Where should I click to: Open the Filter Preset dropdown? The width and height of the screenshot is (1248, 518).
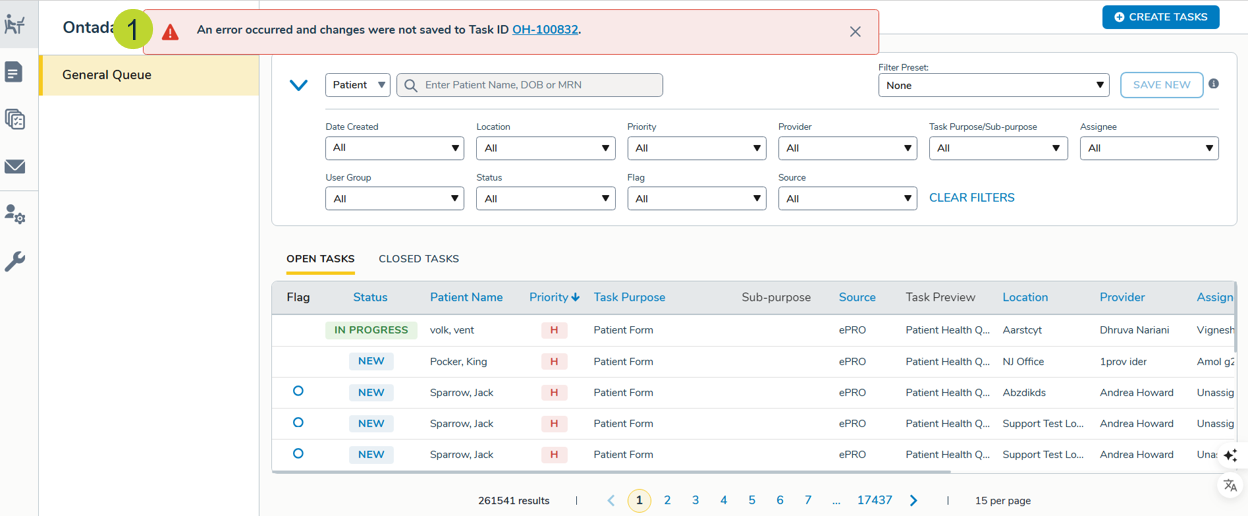(x=993, y=85)
